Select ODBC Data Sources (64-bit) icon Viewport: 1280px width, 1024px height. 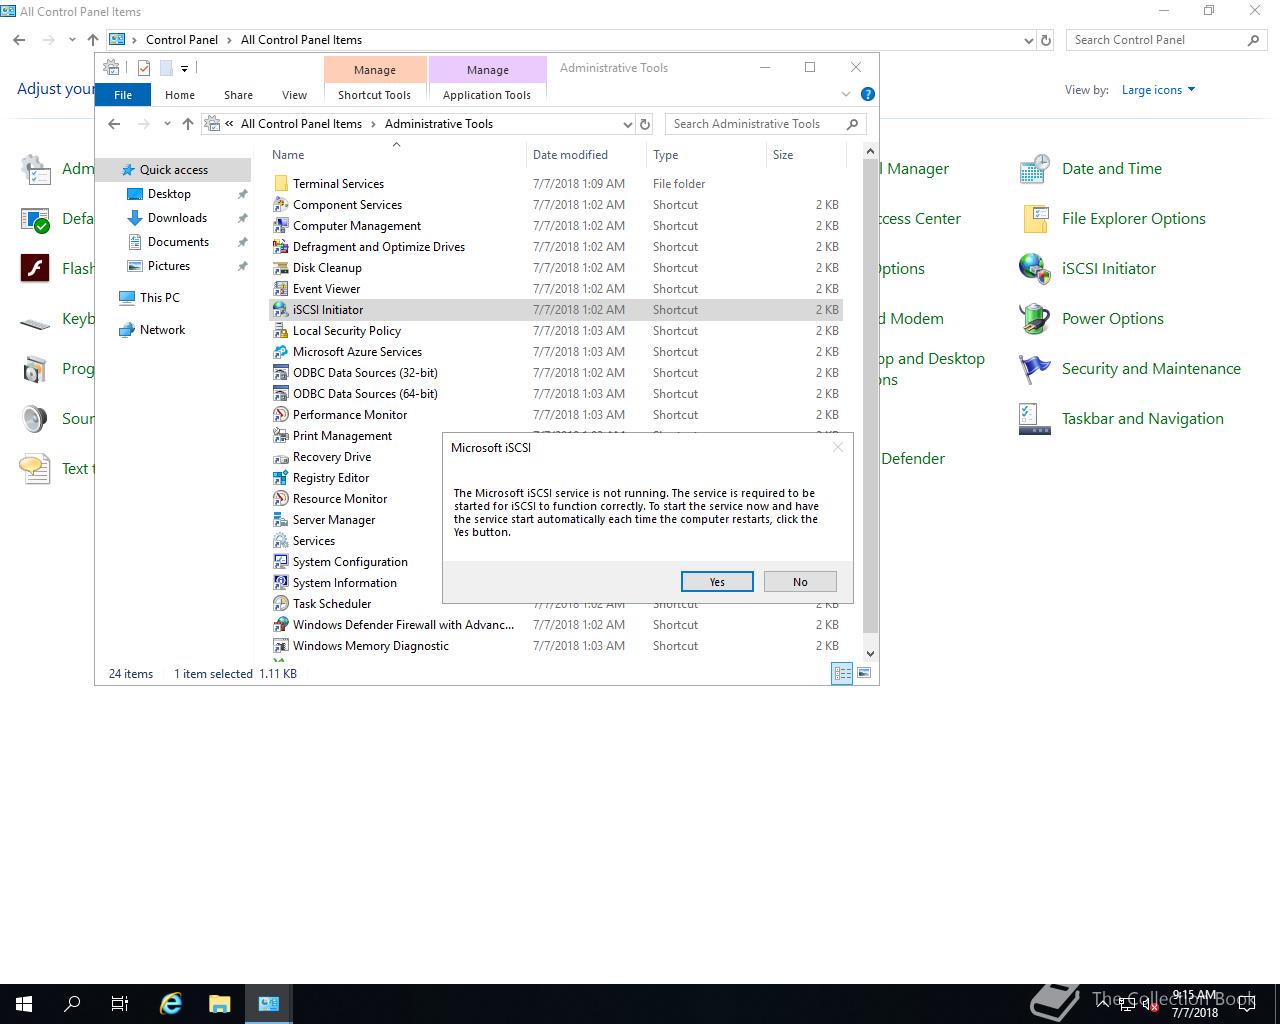pyautogui.click(x=281, y=394)
